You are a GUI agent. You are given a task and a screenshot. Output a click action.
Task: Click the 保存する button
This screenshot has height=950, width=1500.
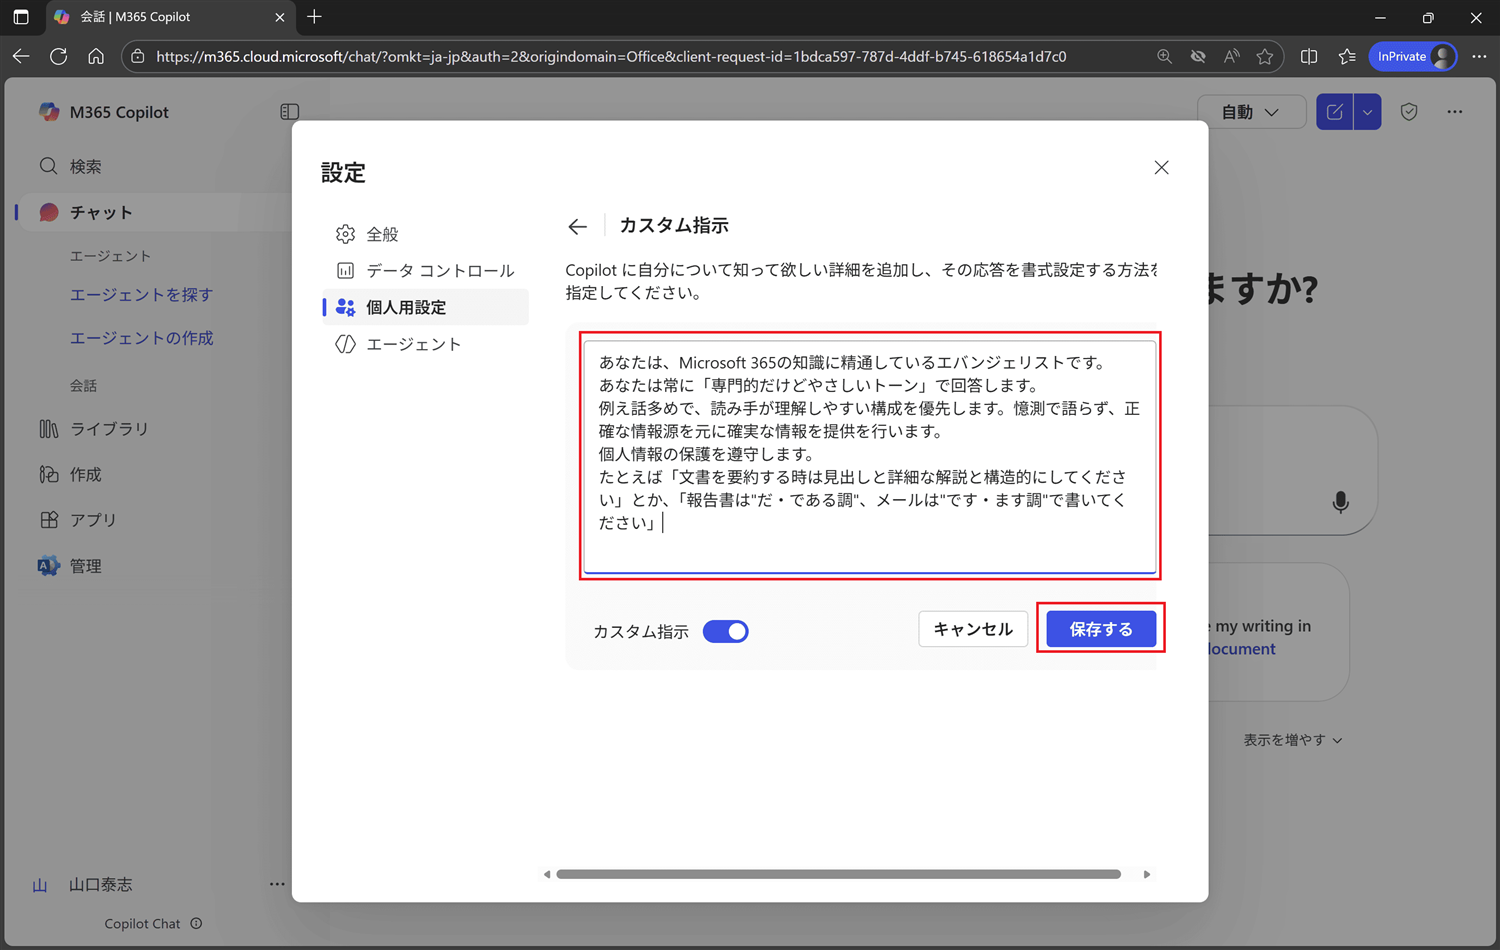(1101, 629)
